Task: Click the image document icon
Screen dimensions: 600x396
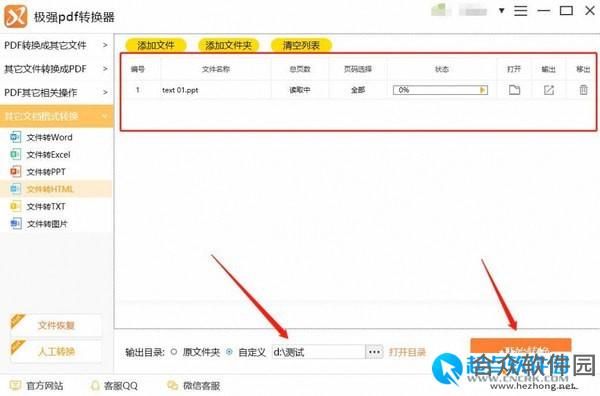Action: pyautogui.click(x=16, y=223)
